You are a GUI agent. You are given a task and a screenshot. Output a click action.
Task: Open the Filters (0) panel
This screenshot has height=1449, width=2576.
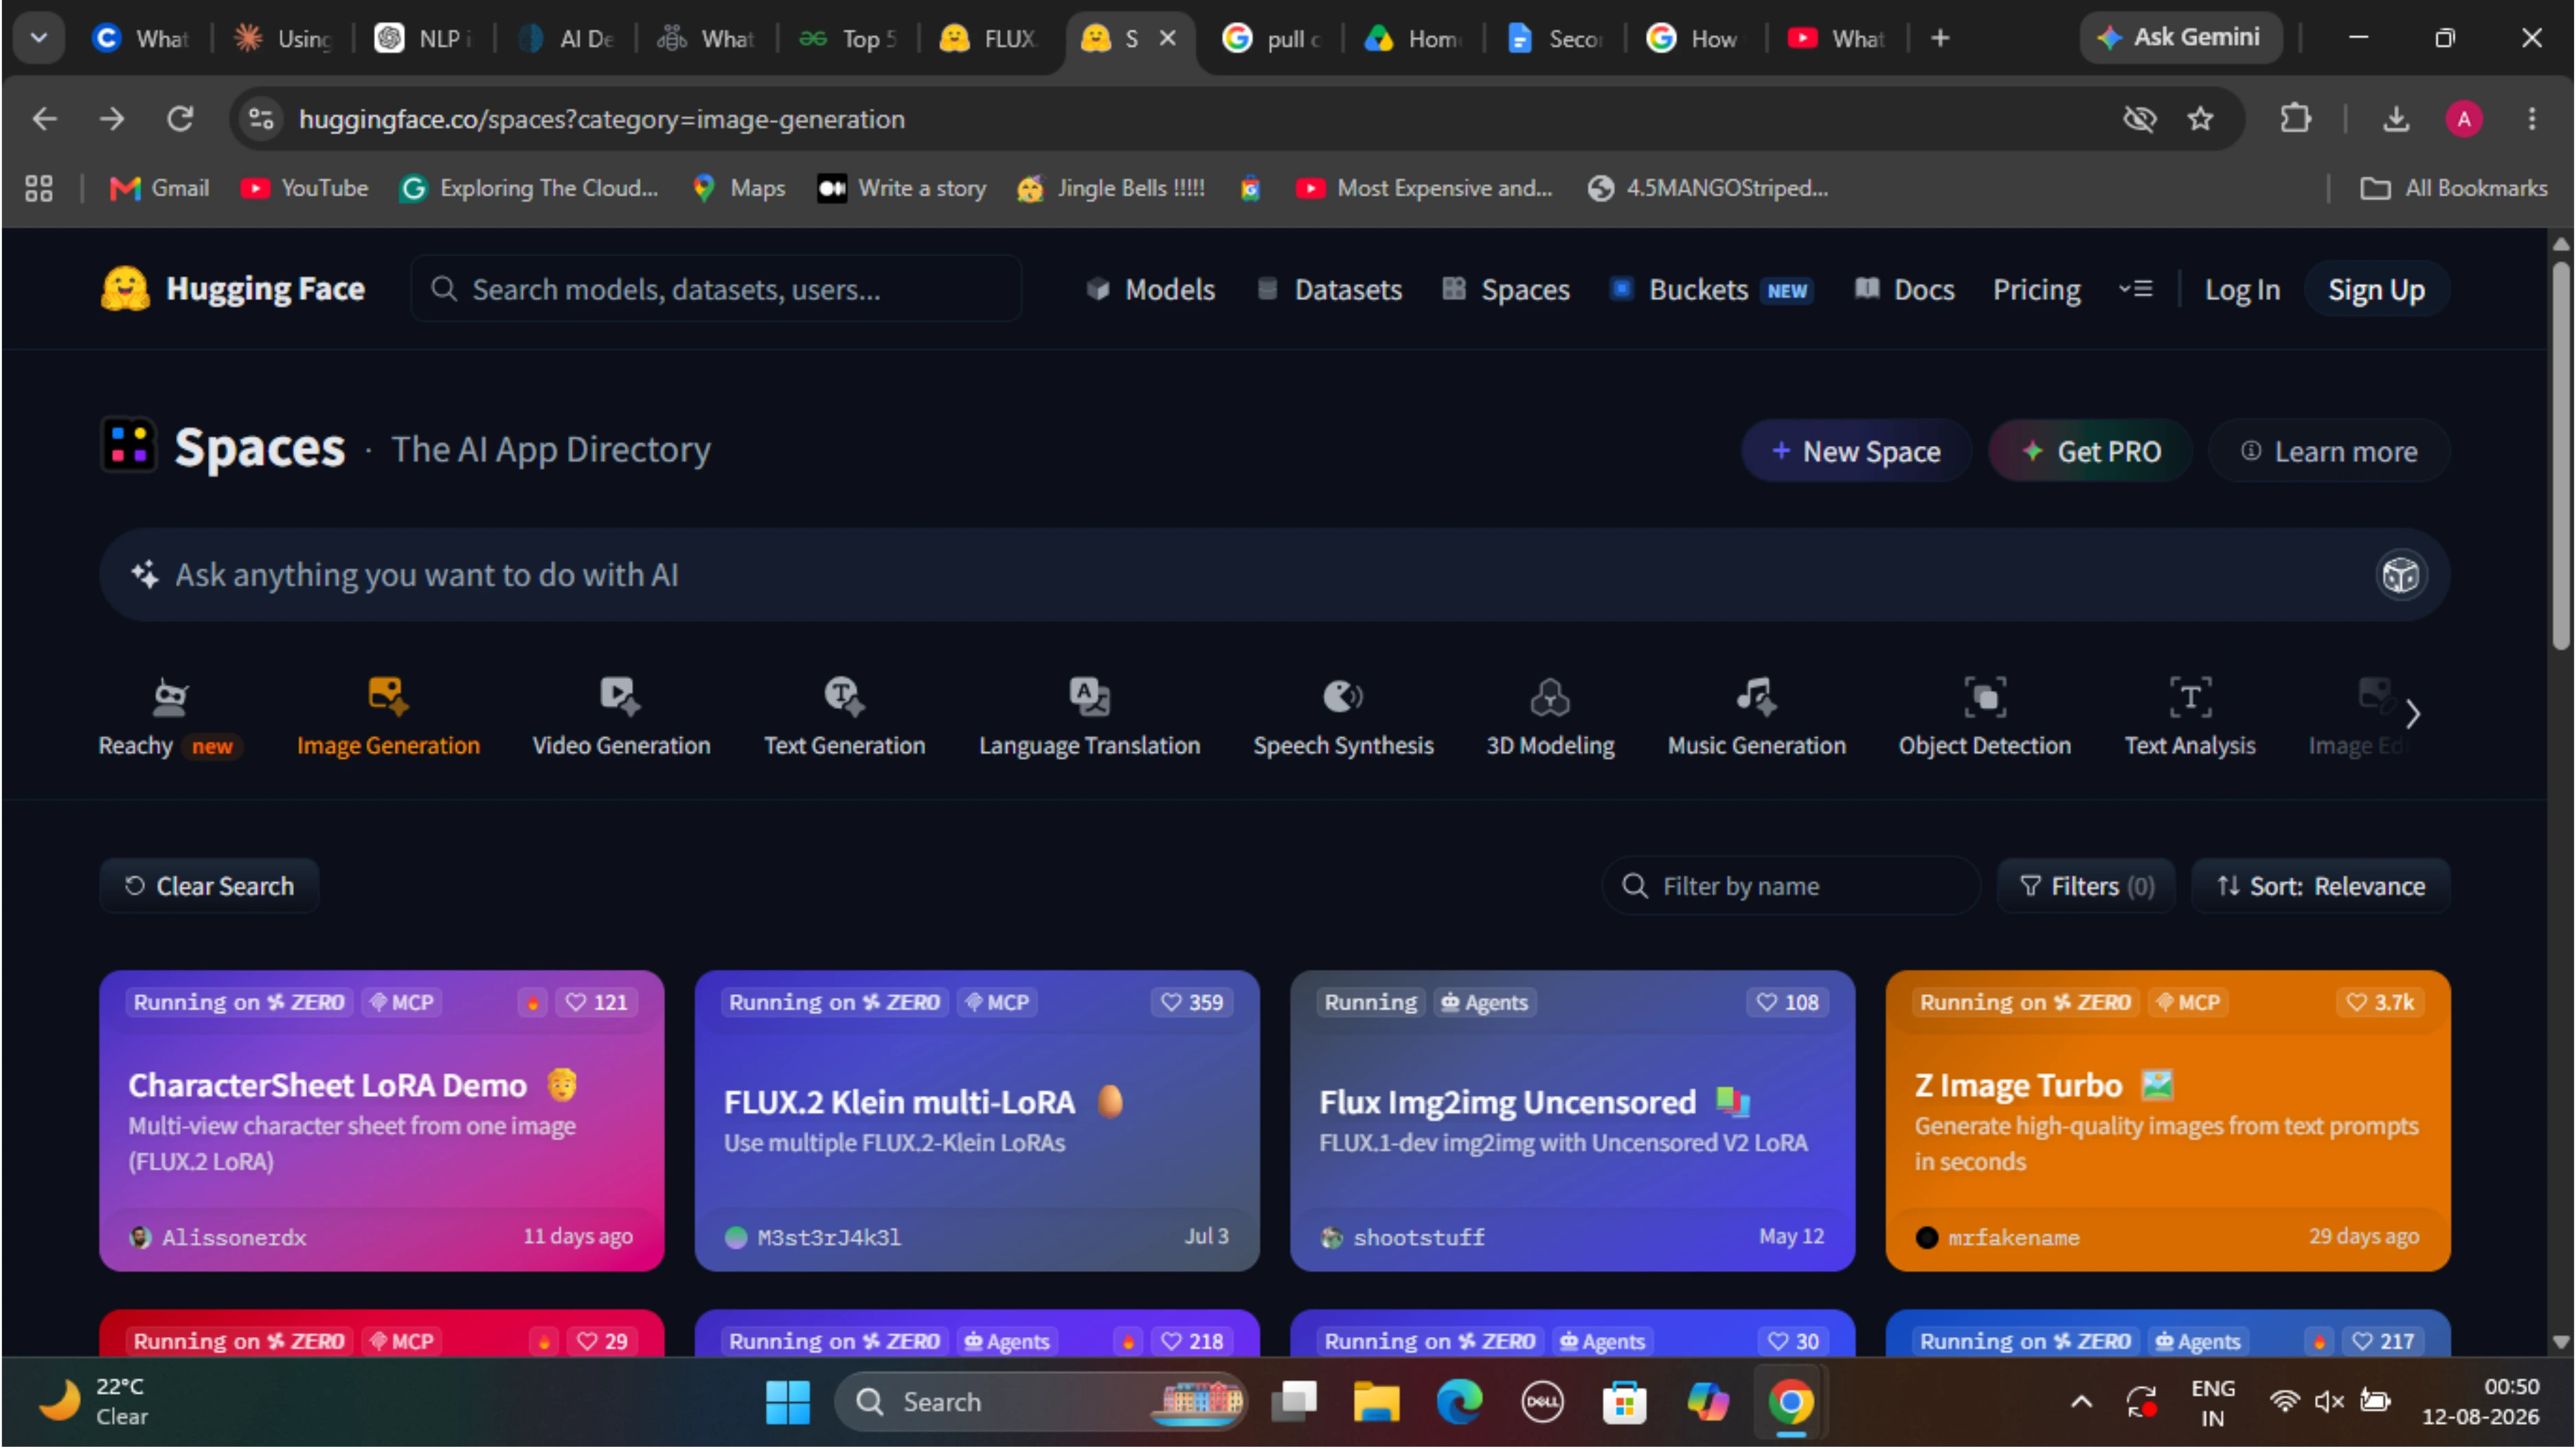[2086, 887]
